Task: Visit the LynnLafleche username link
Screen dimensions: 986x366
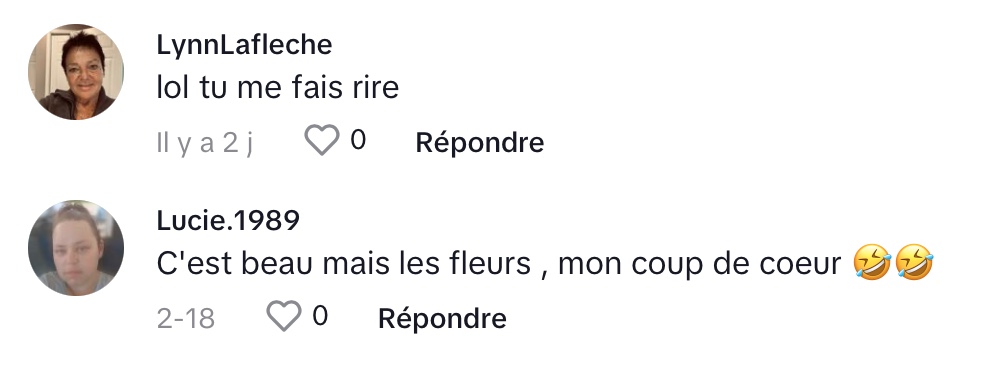Action: pos(244,45)
